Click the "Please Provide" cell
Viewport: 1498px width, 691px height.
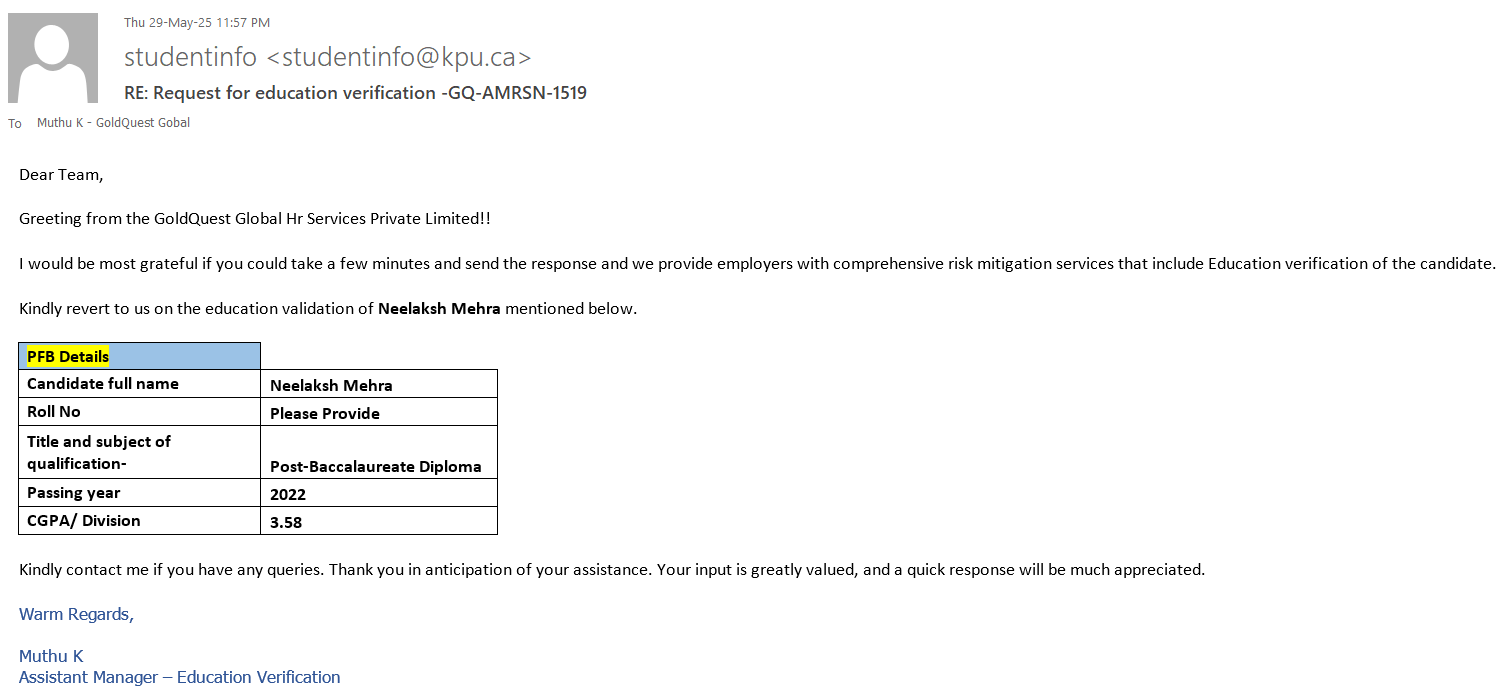click(x=325, y=413)
